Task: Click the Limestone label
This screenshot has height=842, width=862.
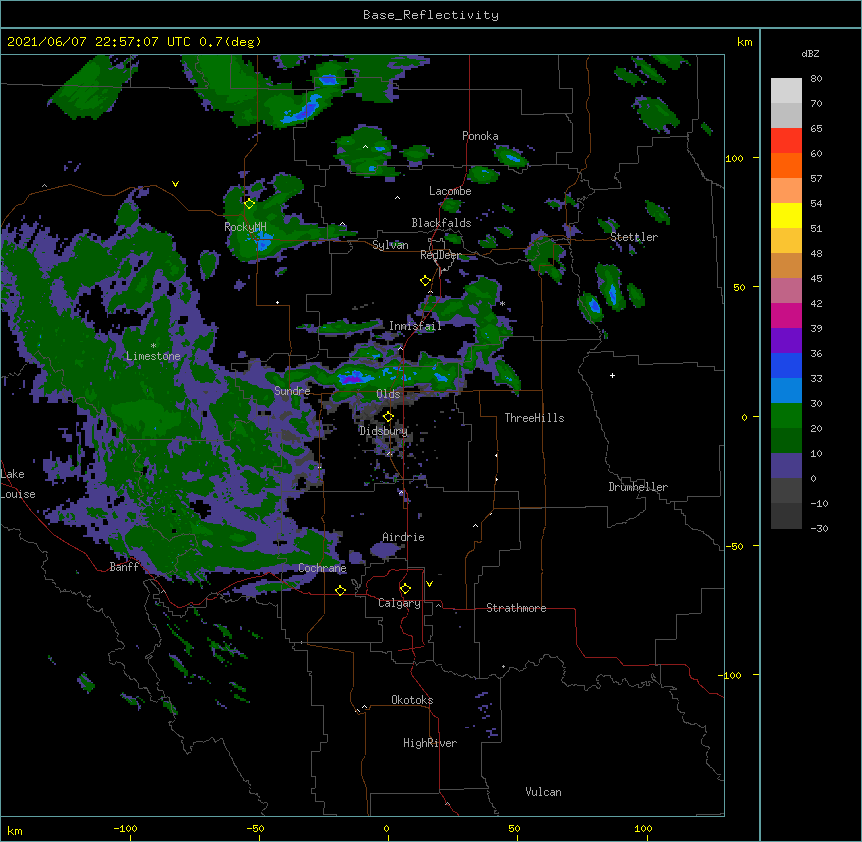Action: point(153,356)
